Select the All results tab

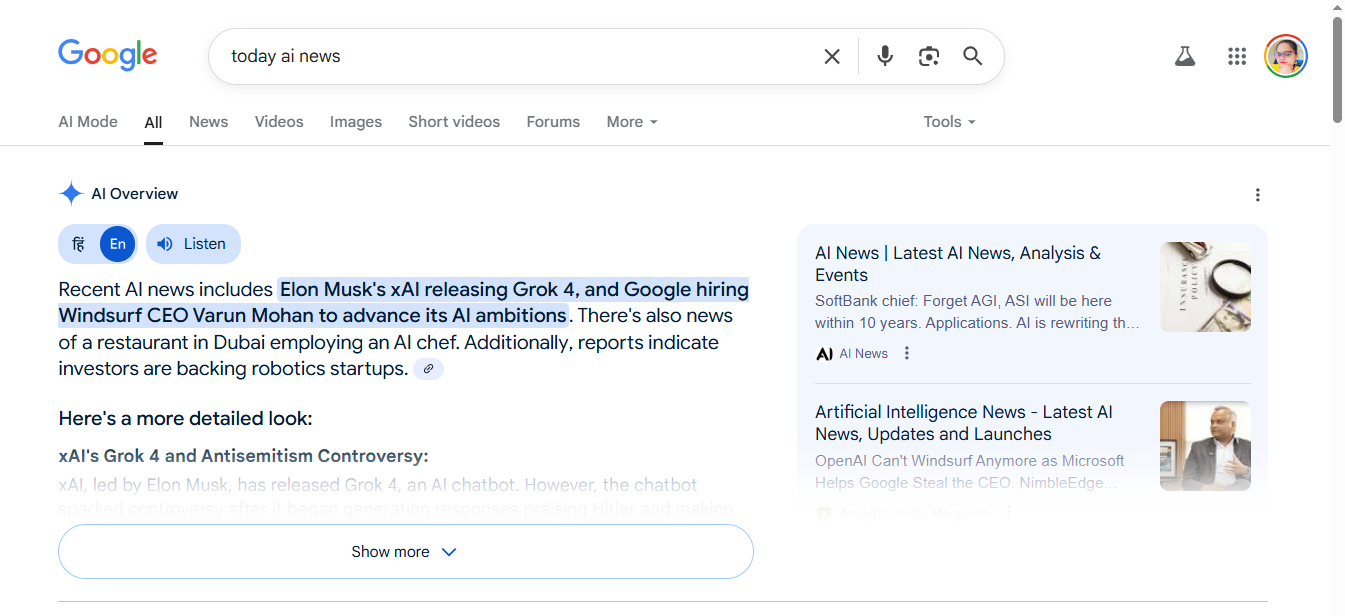[x=153, y=123]
